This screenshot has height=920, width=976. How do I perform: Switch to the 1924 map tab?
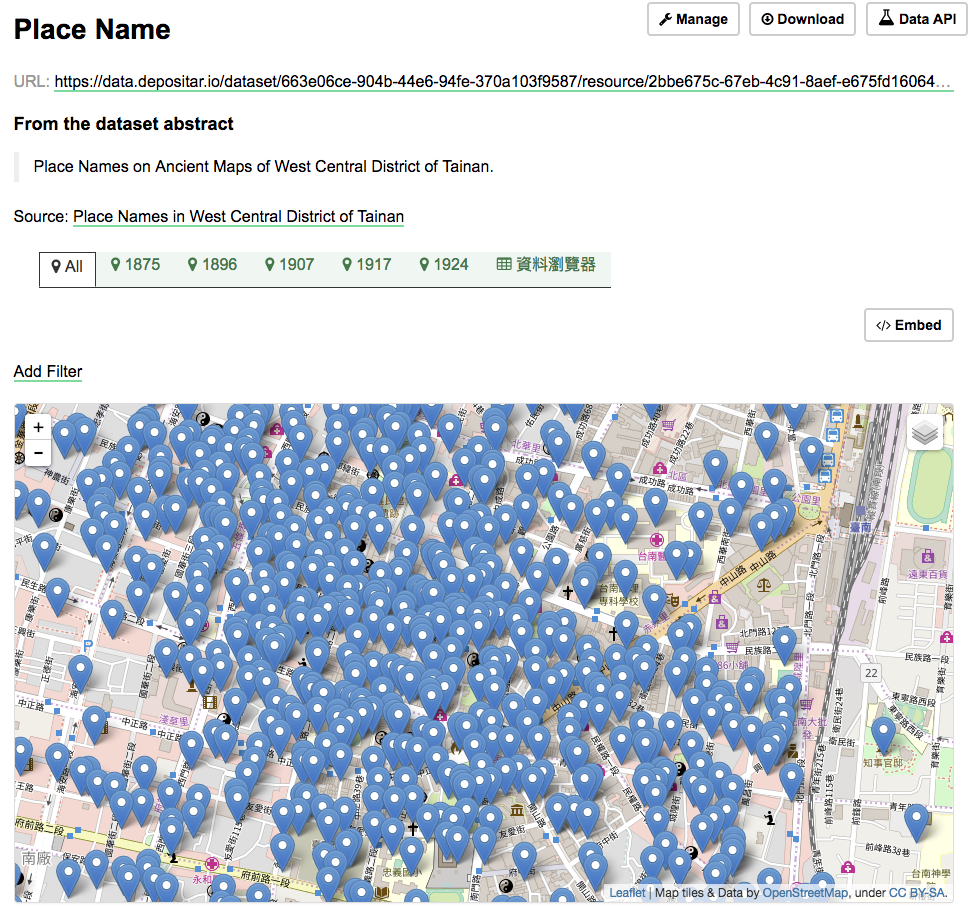pos(444,265)
